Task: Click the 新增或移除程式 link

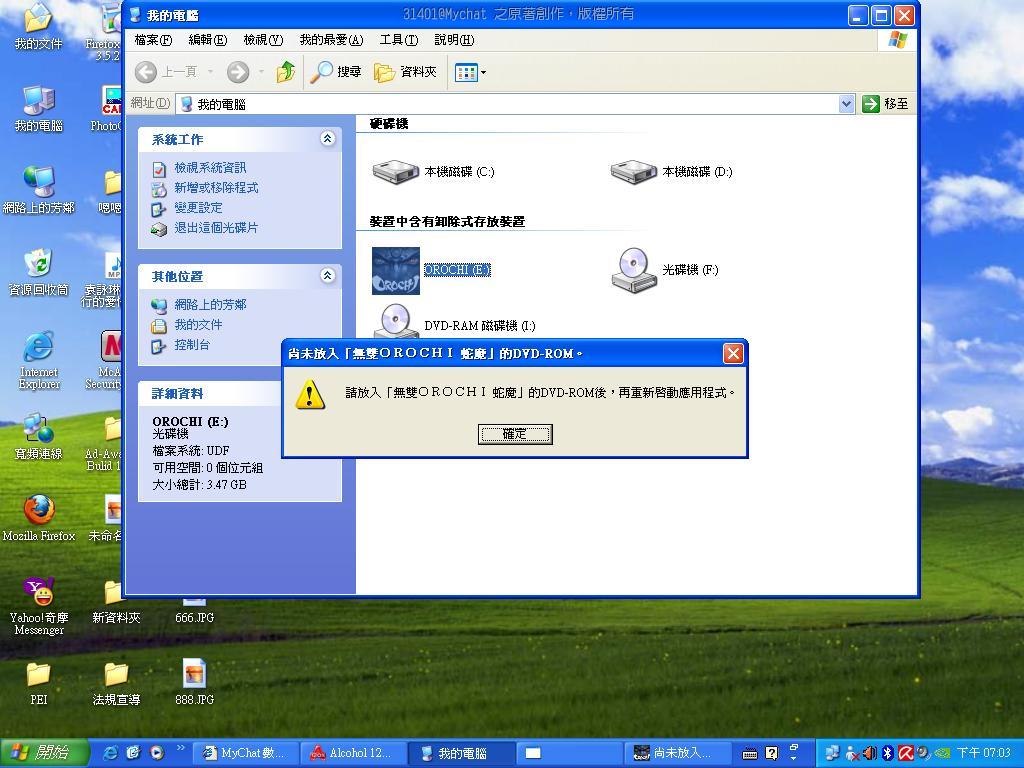Action: [216, 188]
